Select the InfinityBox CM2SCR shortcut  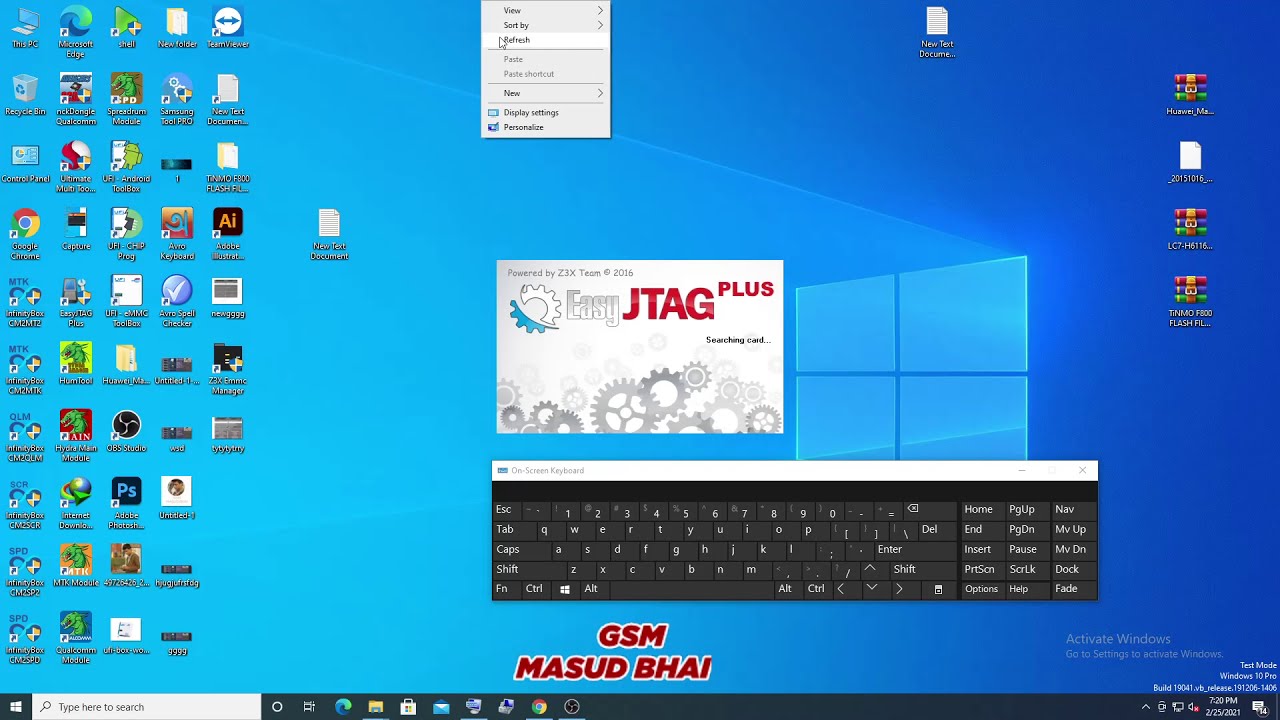tap(25, 503)
